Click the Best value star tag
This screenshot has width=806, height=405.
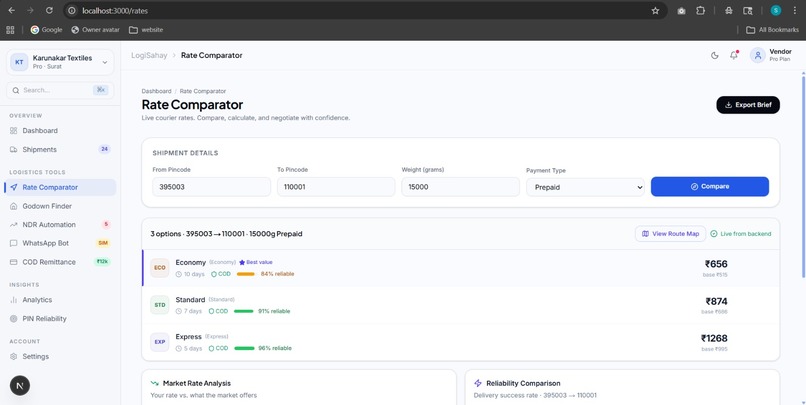pos(255,262)
